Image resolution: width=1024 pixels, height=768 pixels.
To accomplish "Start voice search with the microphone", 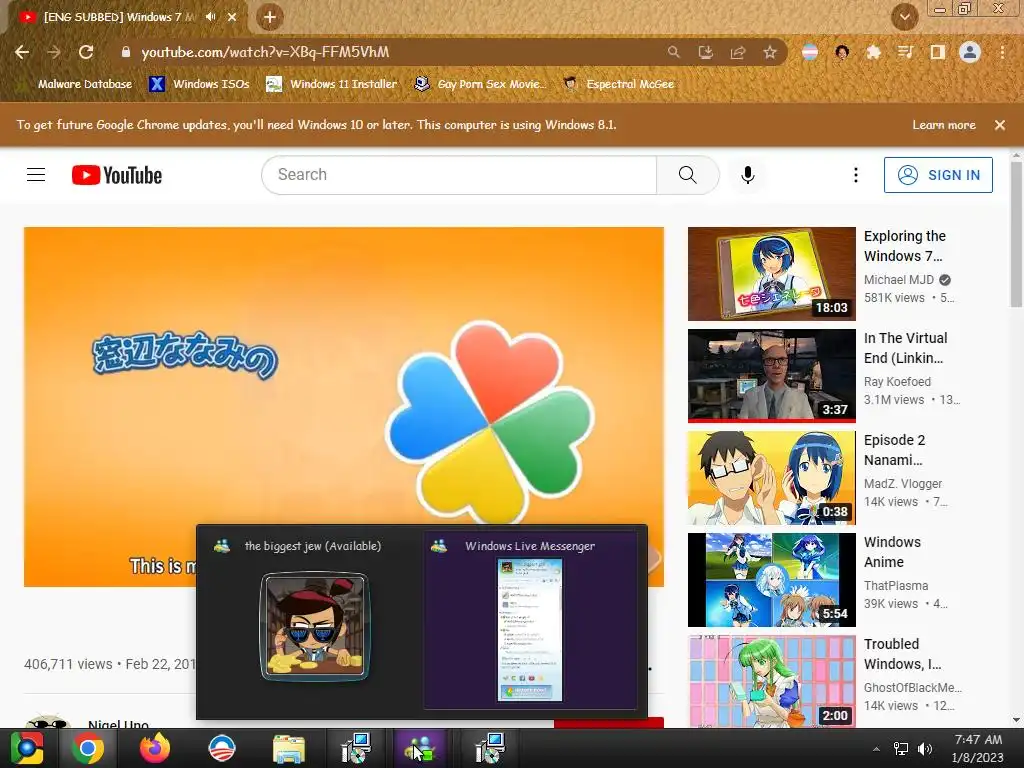I will (x=748, y=175).
